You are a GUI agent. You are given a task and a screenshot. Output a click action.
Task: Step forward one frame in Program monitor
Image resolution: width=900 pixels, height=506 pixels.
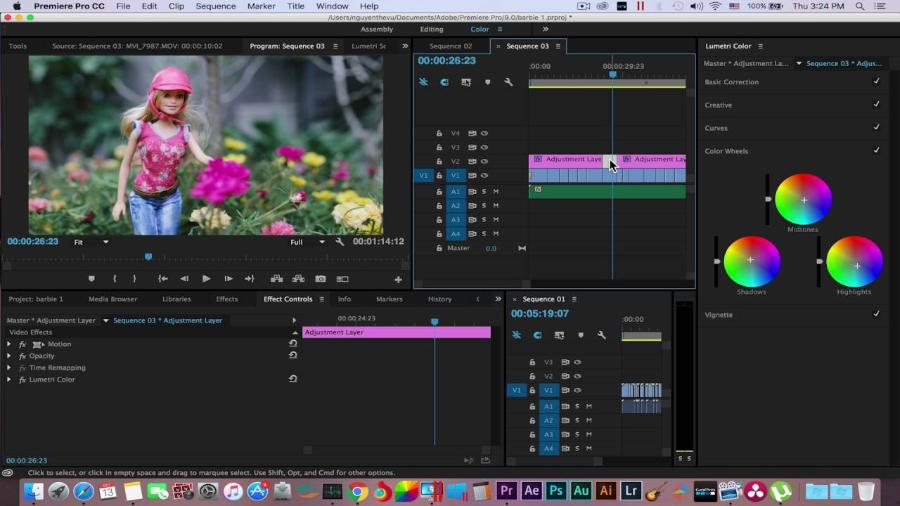228,279
